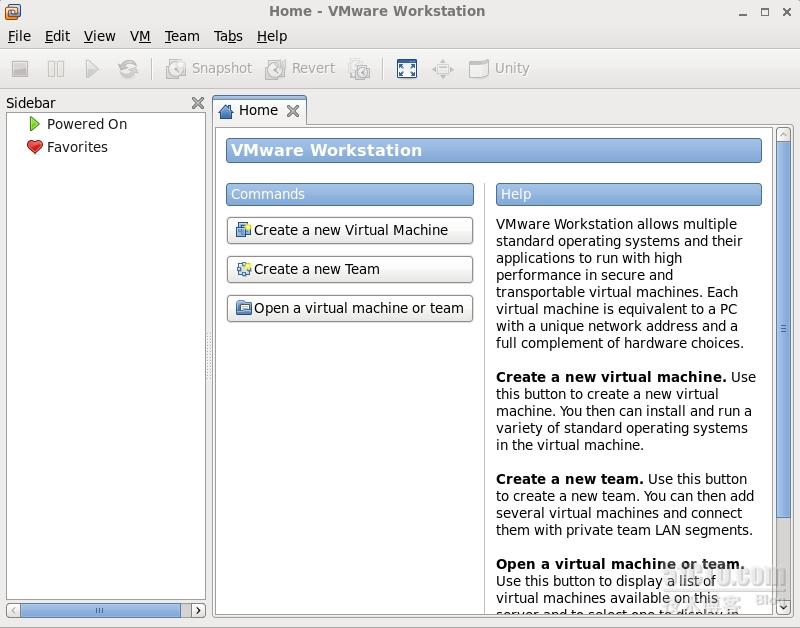Select Powered On in sidebar
Screen dimensions: 800x628
87,124
